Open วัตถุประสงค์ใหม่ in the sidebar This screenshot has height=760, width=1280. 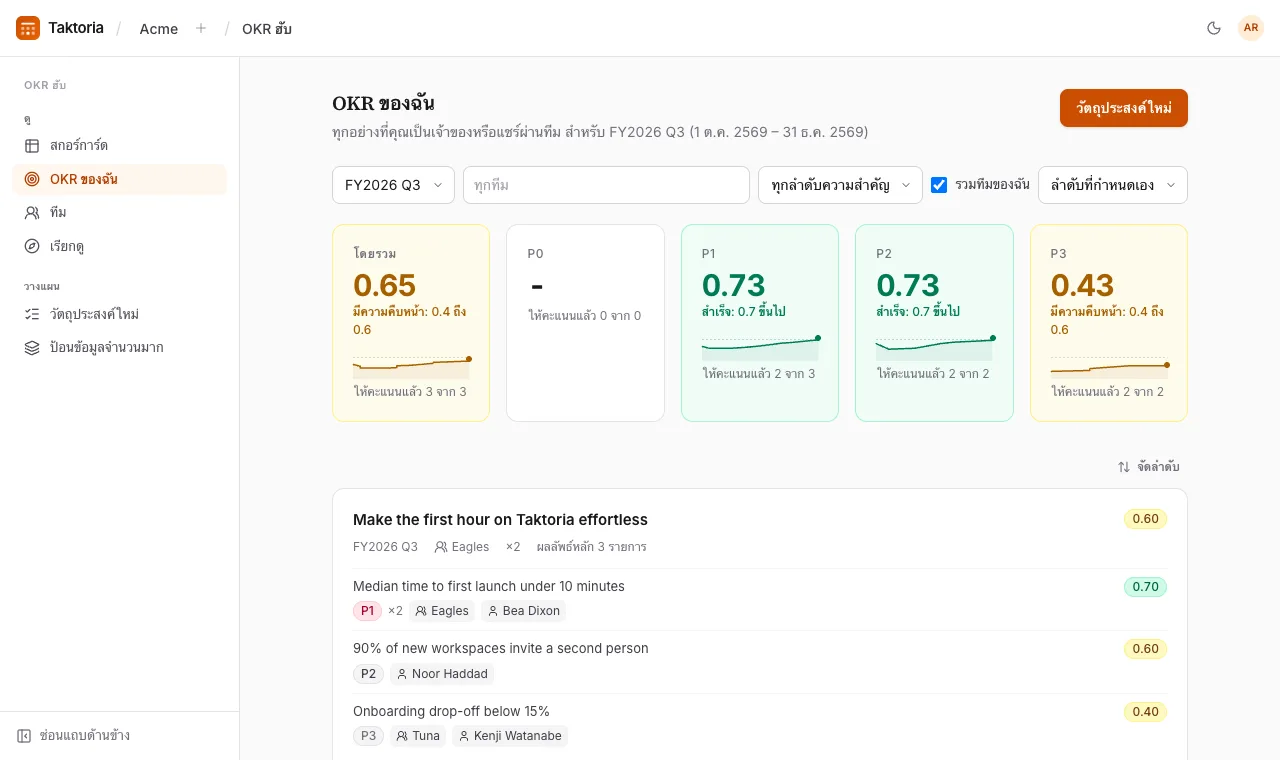click(120, 314)
